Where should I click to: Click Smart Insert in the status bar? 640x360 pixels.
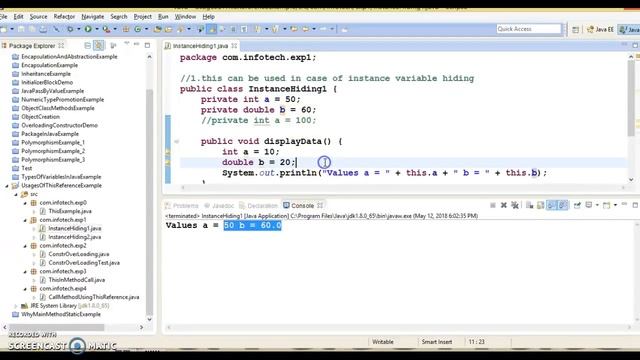click(437, 342)
